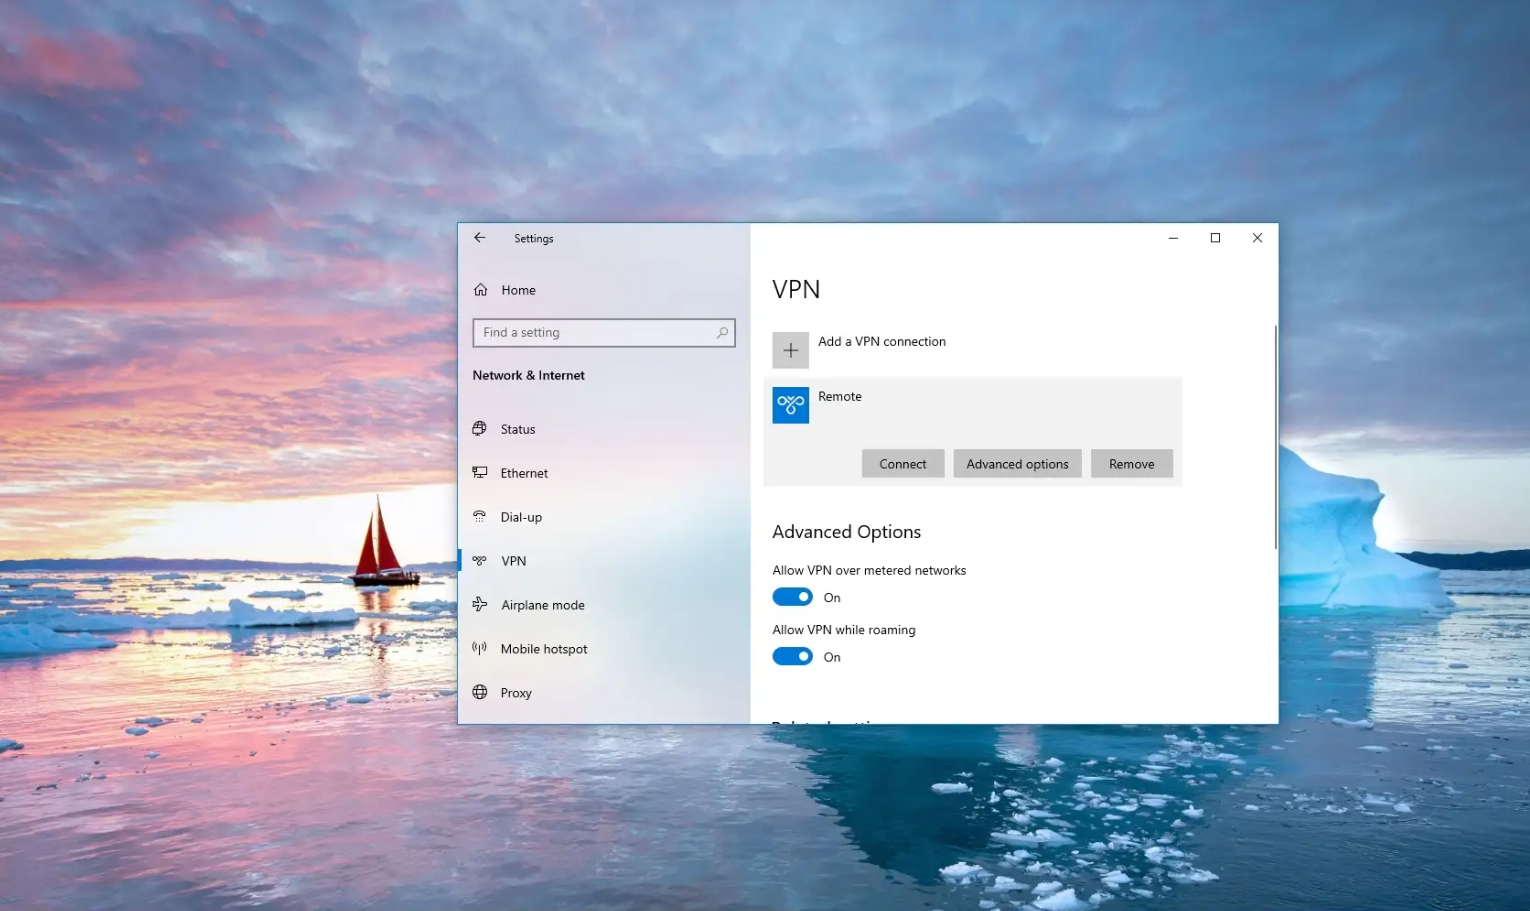Click the Mobile hotspot icon
The image size is (1530, 911).
pos(480,649)
